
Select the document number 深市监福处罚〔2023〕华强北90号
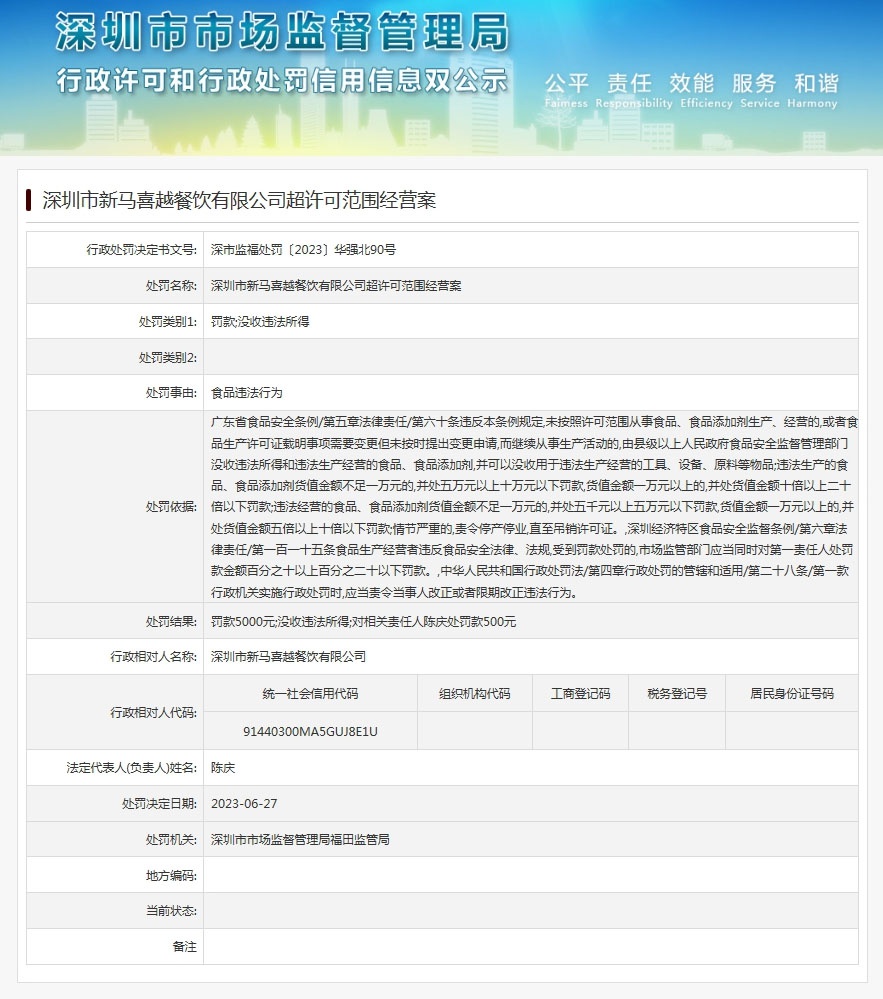coord(303,250)
